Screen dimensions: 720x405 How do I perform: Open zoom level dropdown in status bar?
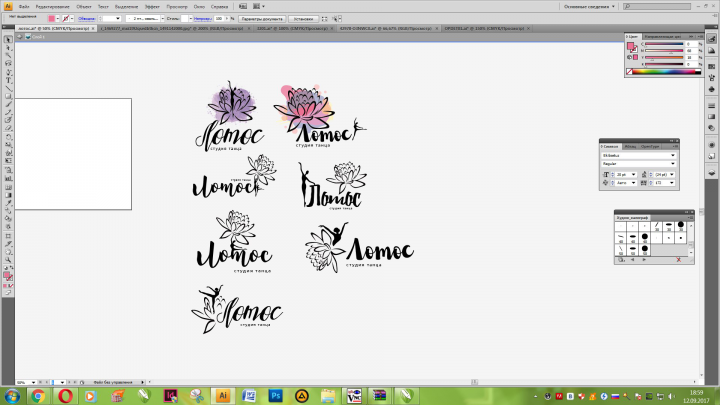click(x=33, y=382)
